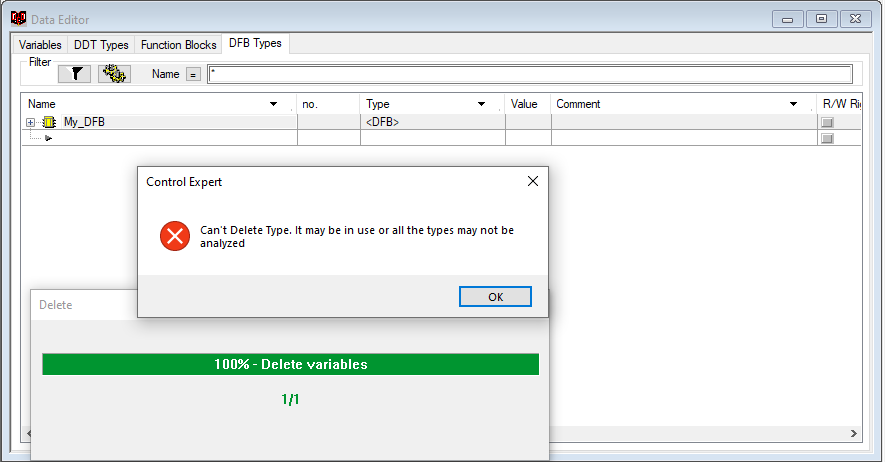Click the Data Editor application icon
The image size is (885, 462).
pos(18,19)
